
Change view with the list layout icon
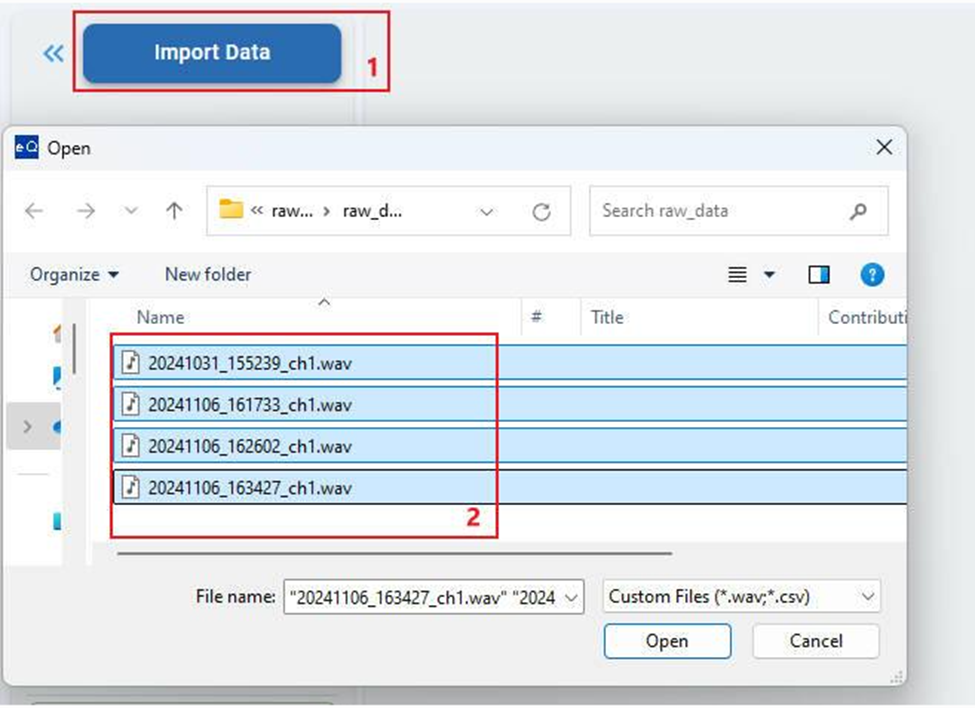[737, 275]
